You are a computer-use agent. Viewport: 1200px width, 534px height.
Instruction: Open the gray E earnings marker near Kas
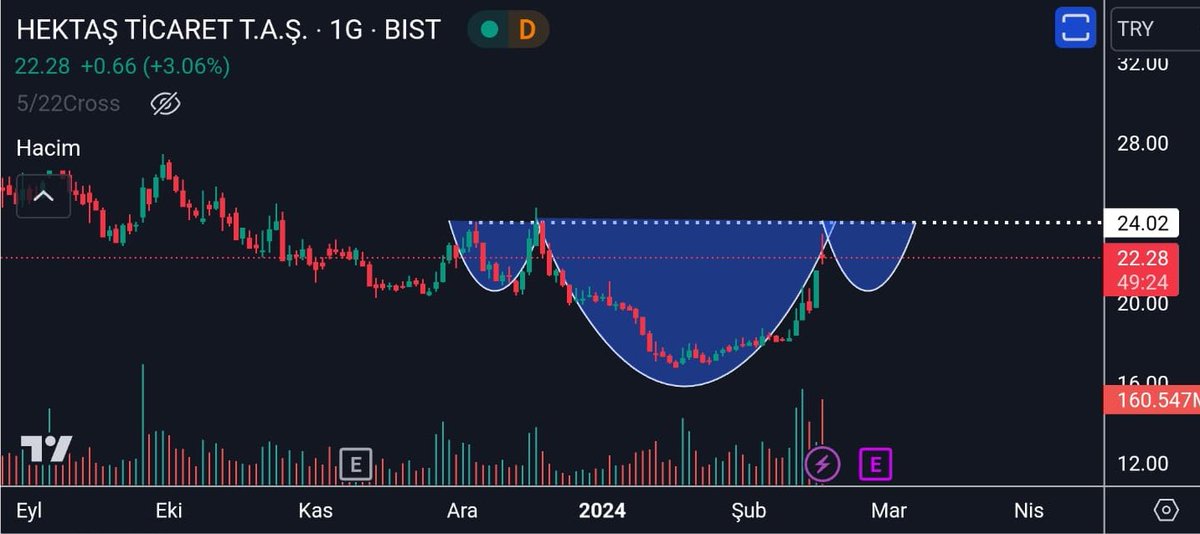coord(355,464)
